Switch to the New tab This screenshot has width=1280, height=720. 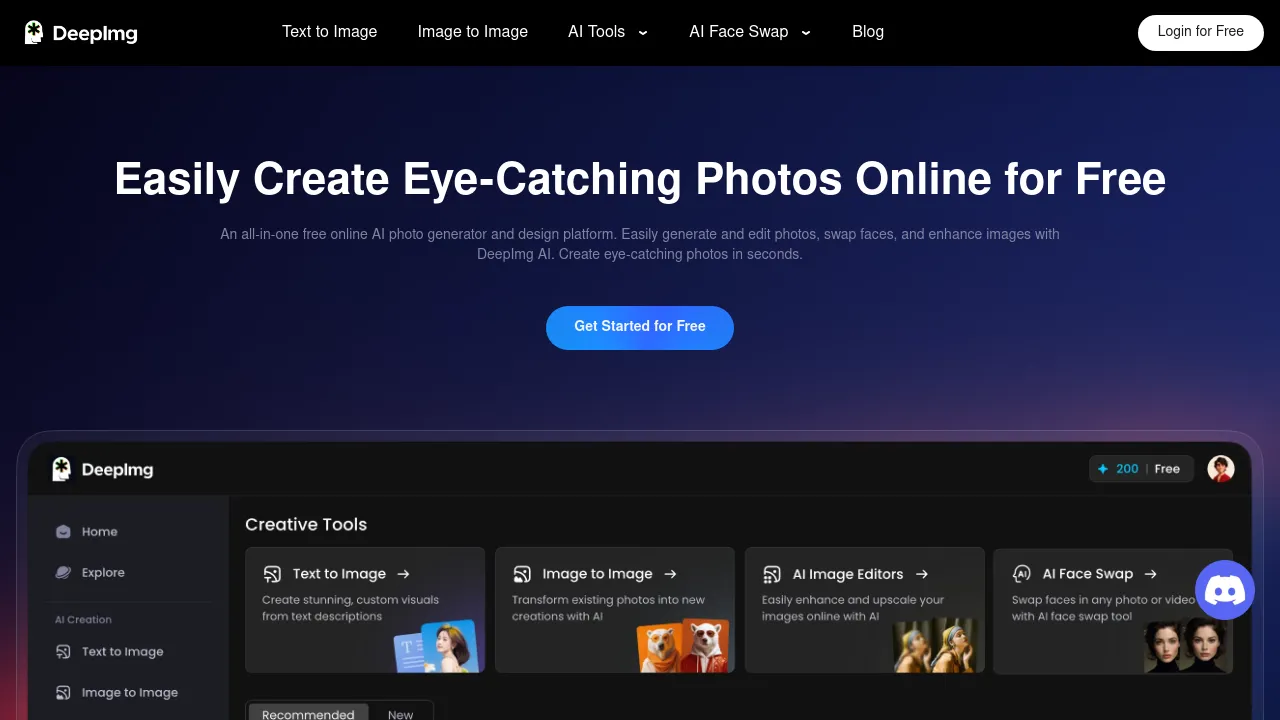[x=400, y=714]
